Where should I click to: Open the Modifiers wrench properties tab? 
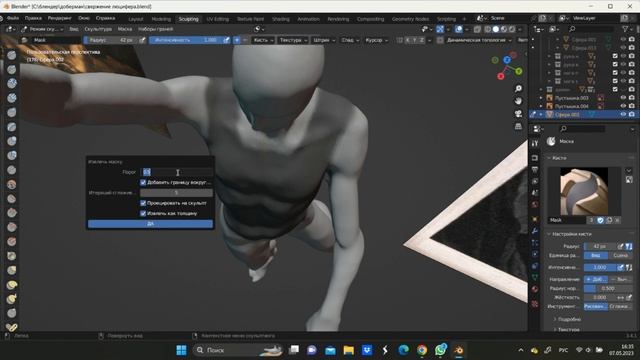coord(535,231)
